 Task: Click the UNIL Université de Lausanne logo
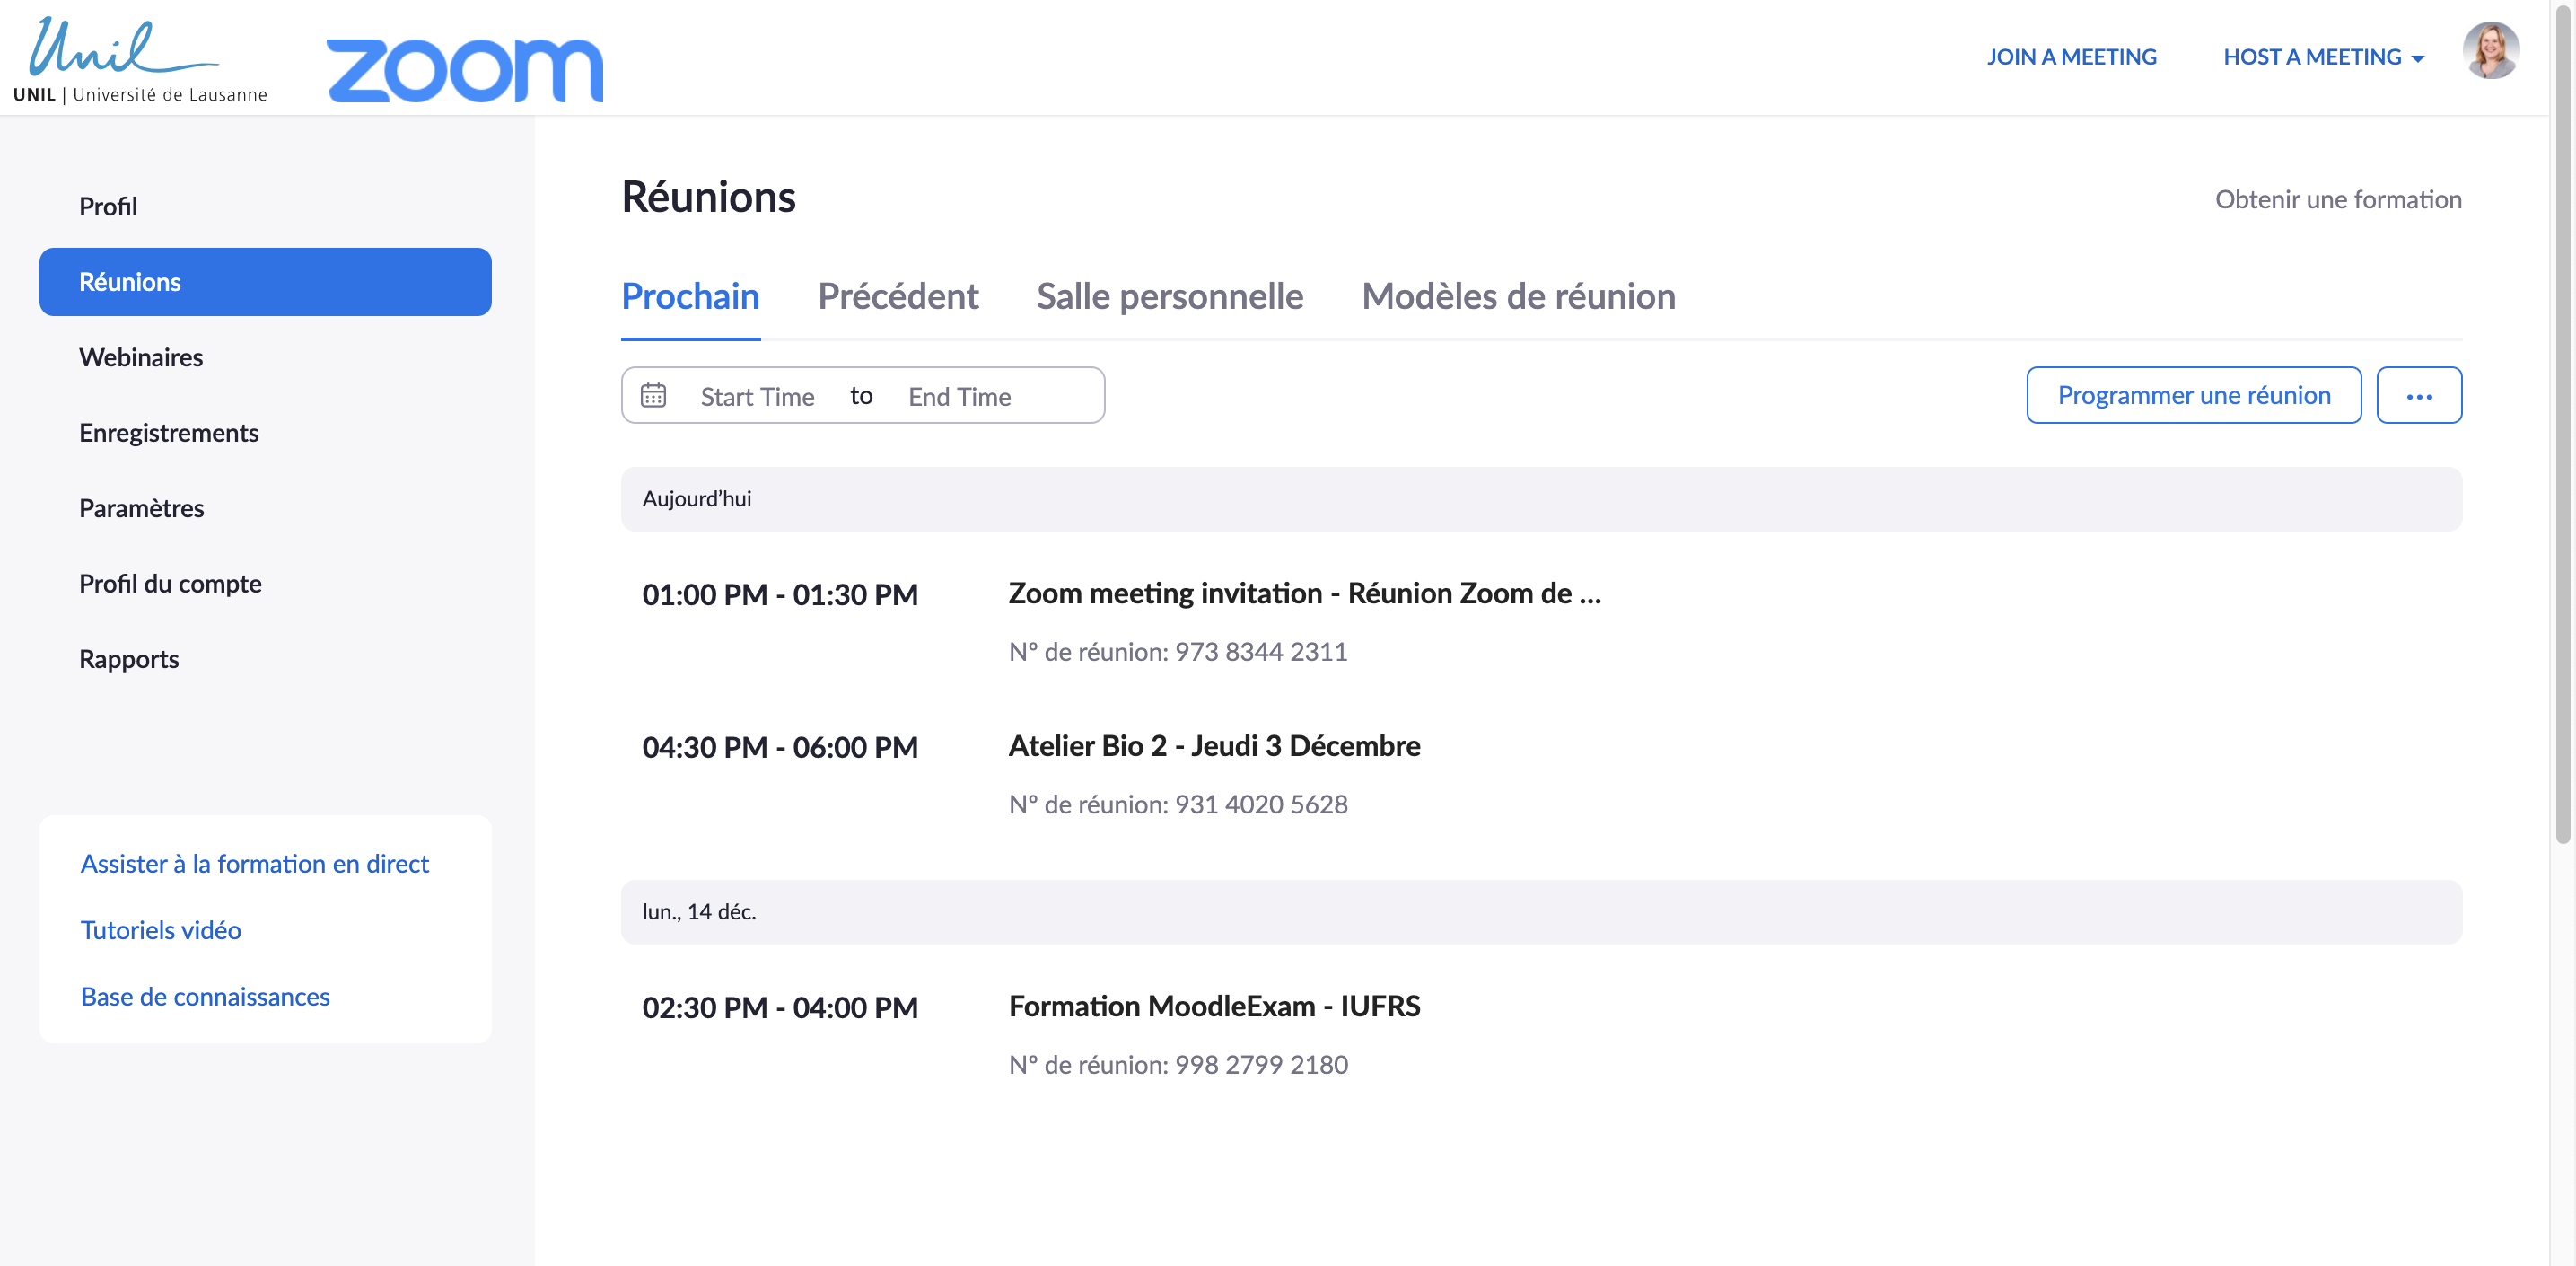coord(140,60)
